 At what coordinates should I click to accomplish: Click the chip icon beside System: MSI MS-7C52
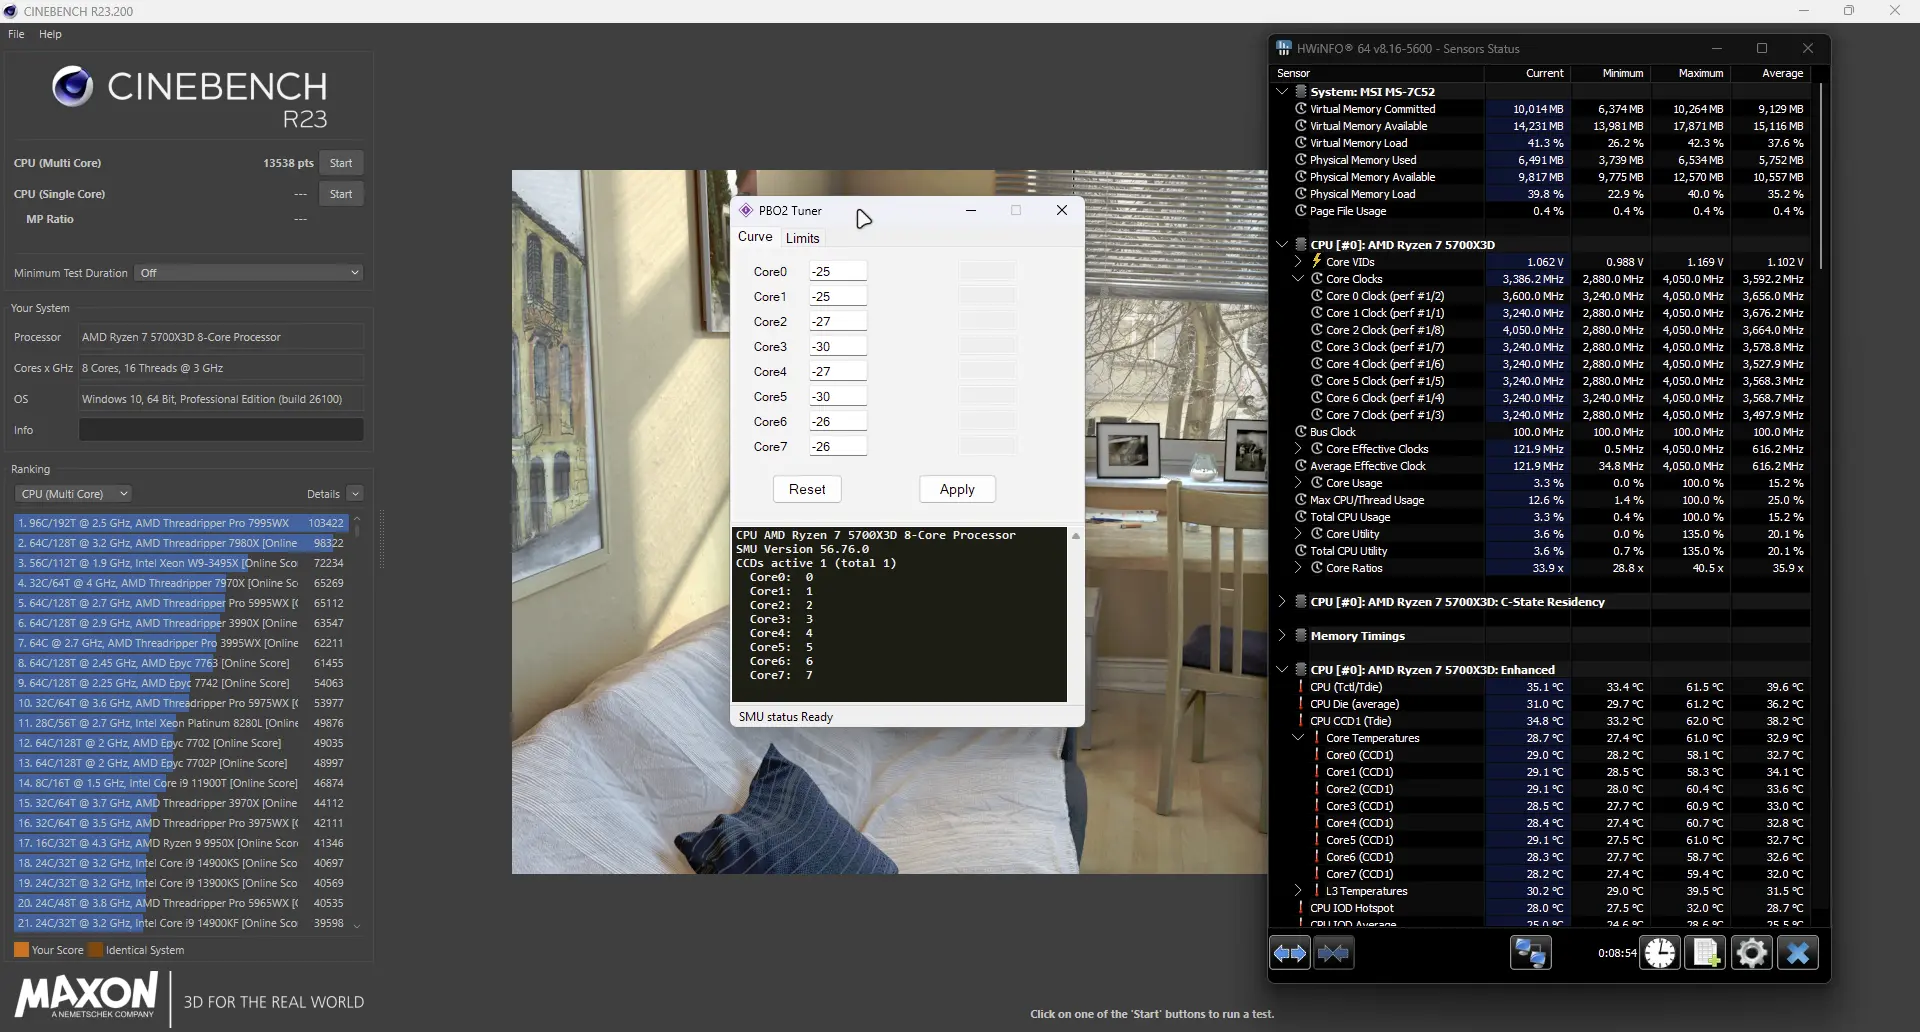pos(1301,91)
